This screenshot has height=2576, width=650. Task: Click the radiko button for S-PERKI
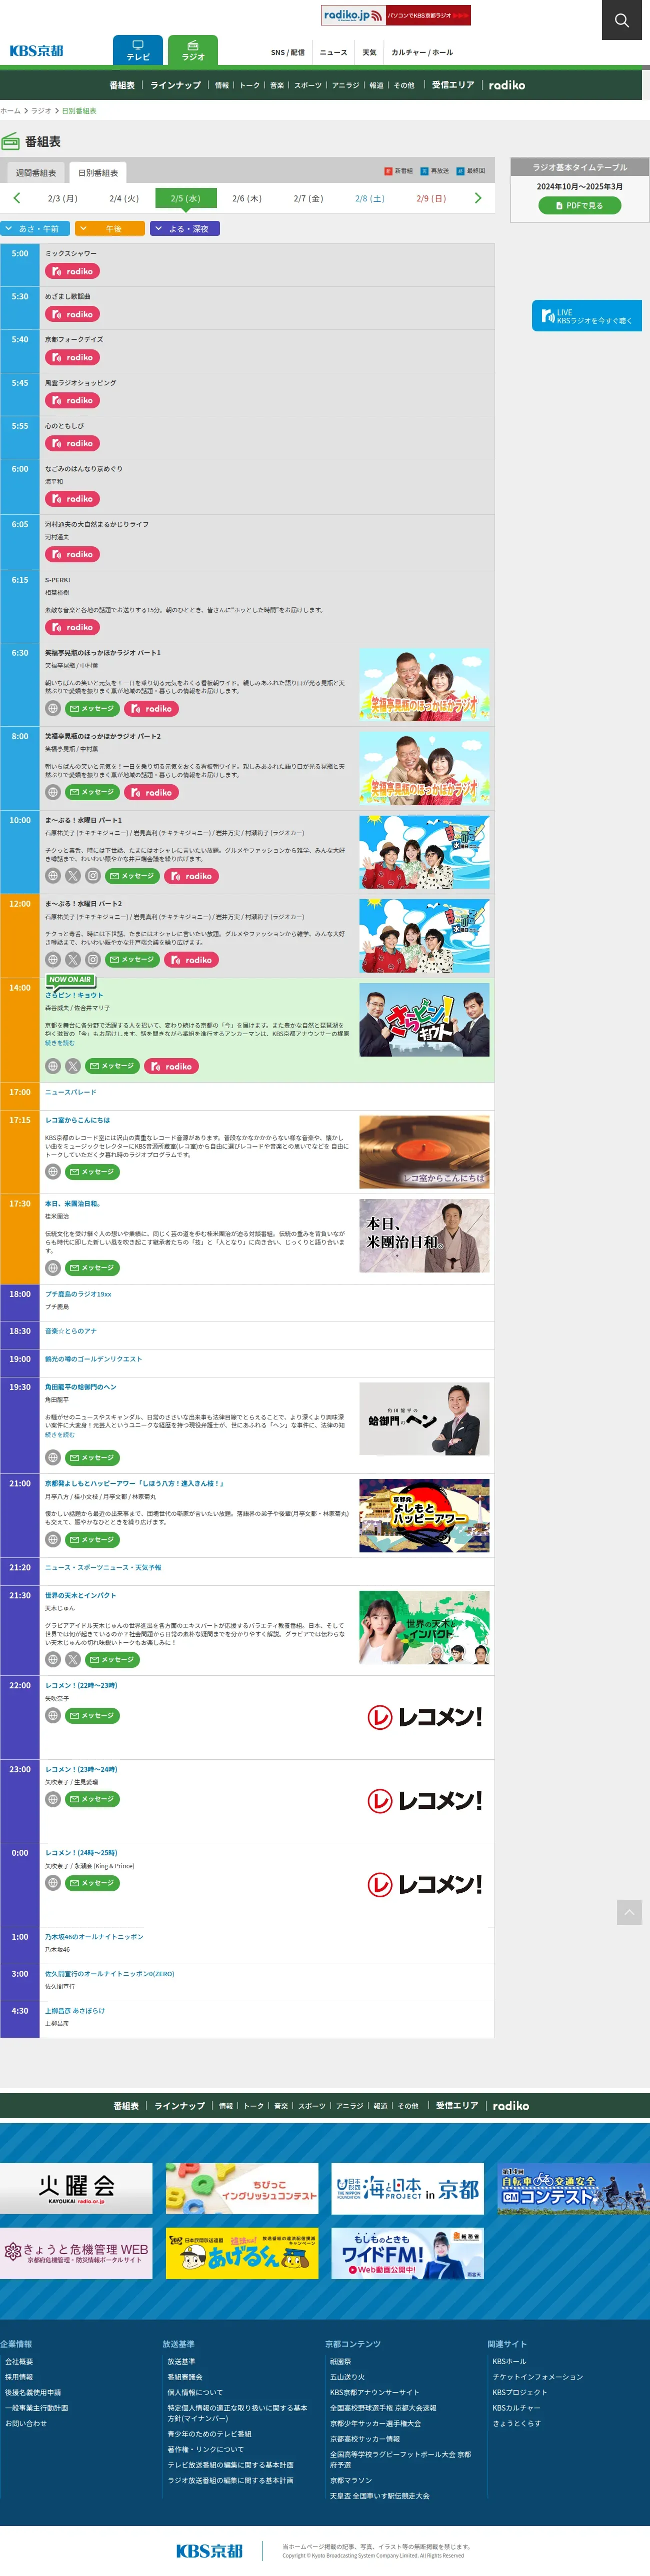73,628
